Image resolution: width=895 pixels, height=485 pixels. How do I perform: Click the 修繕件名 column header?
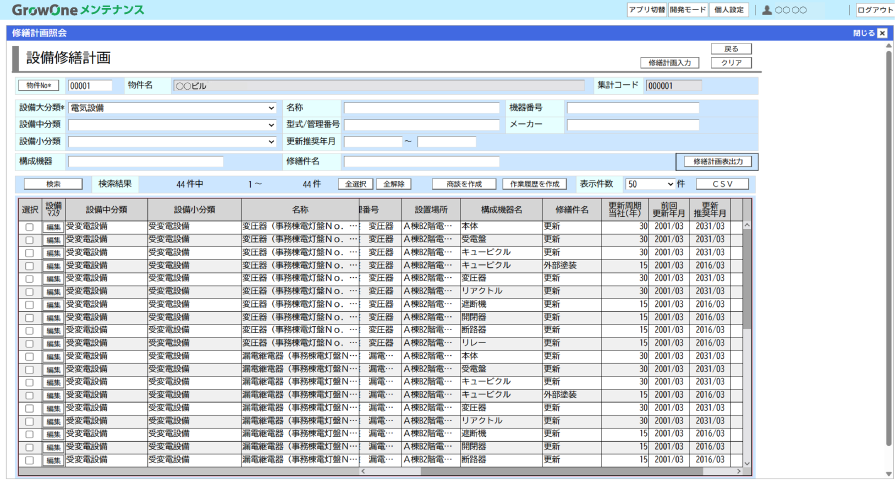pyautogui.click(x=572, y=210)
